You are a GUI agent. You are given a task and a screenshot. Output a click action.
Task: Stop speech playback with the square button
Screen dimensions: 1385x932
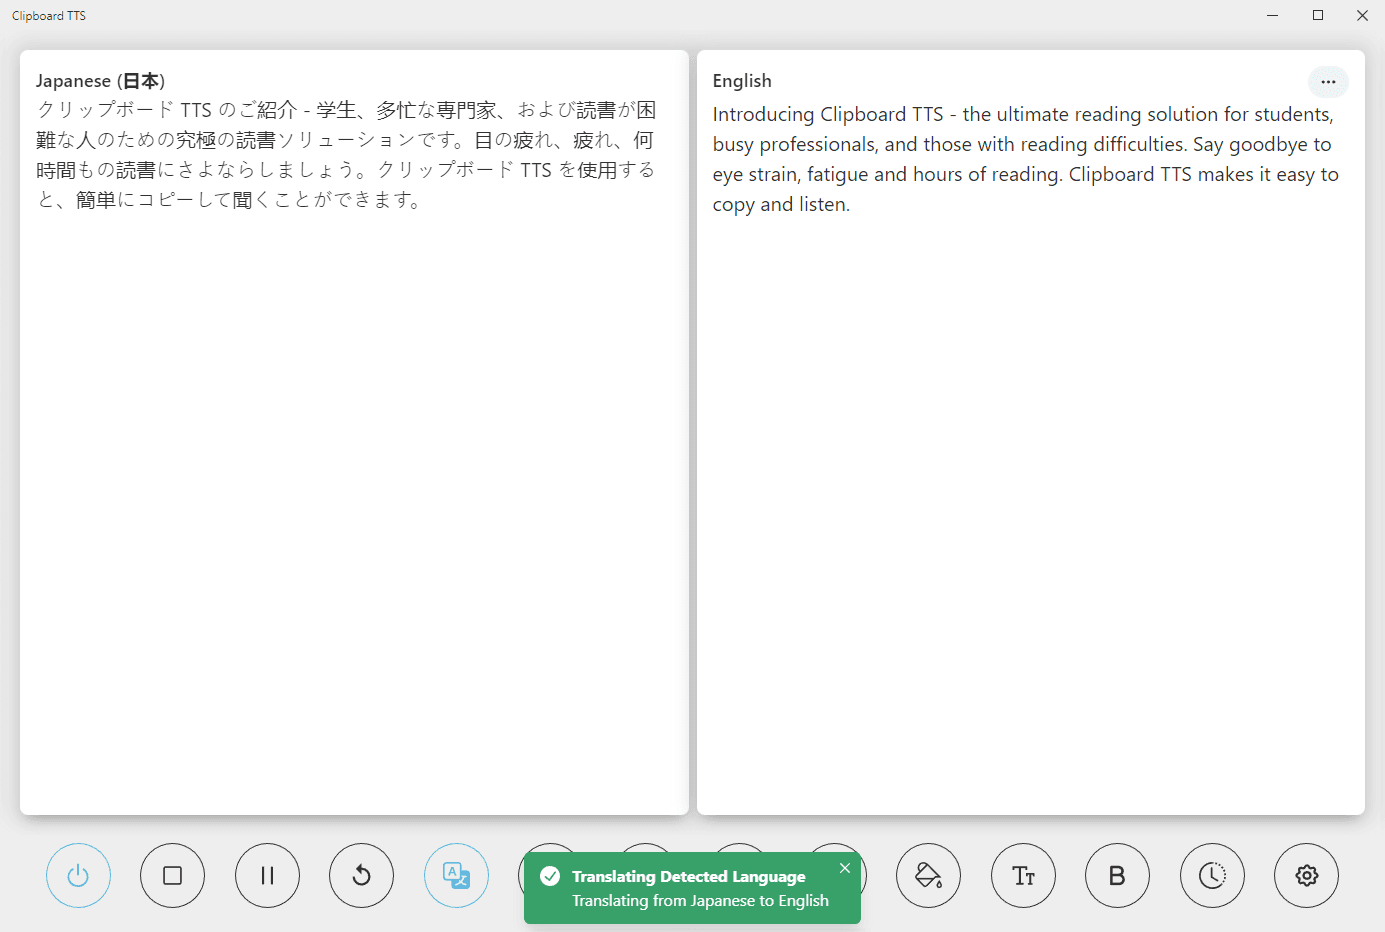click(172, 876)
